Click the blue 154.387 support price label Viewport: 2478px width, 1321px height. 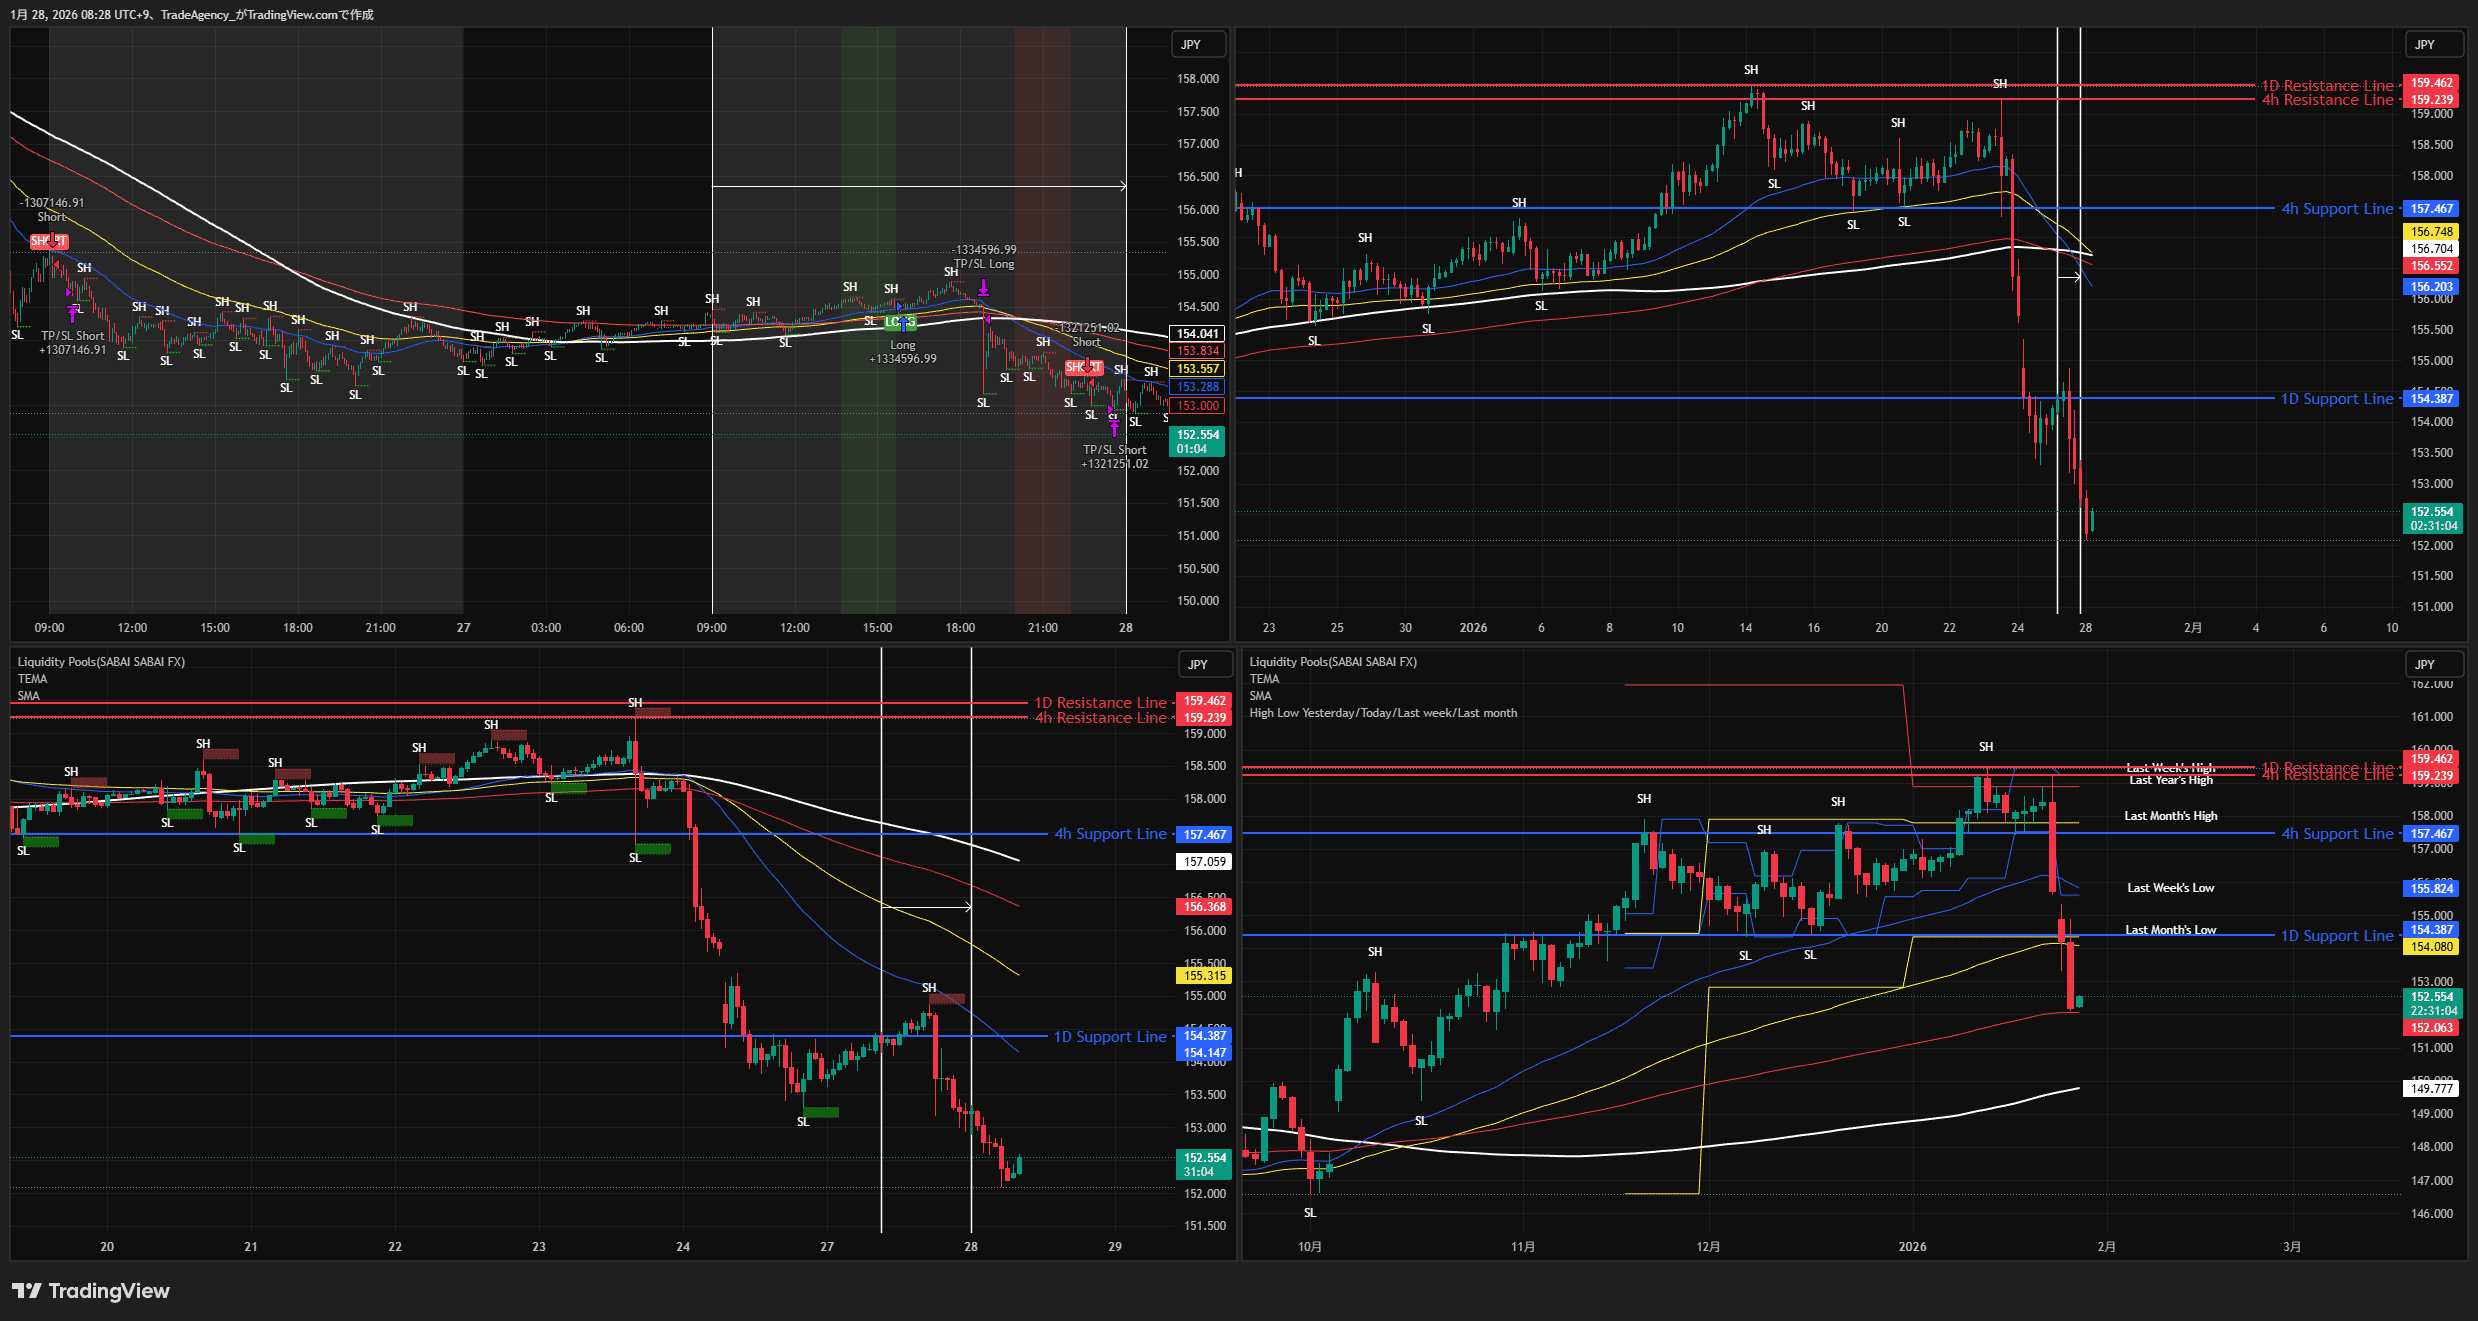pos(2432,398)
